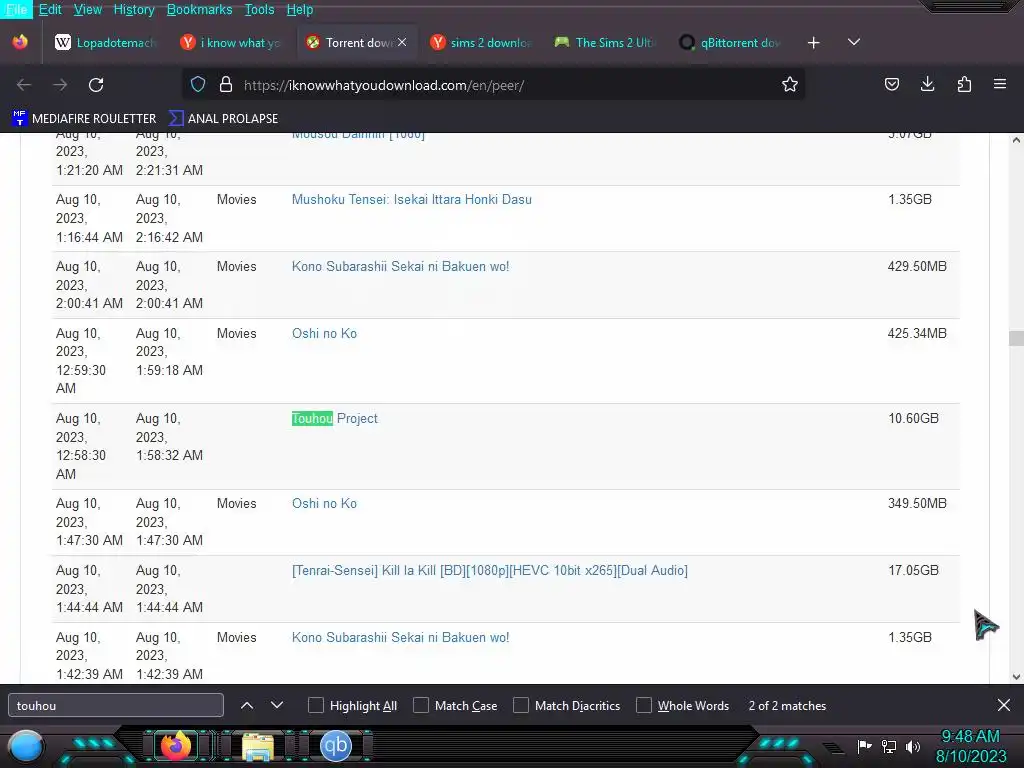The image size is (1024, 768).
Task: Open the 425.34MB Oshi no Ko link
Action: tap(324, 334)
